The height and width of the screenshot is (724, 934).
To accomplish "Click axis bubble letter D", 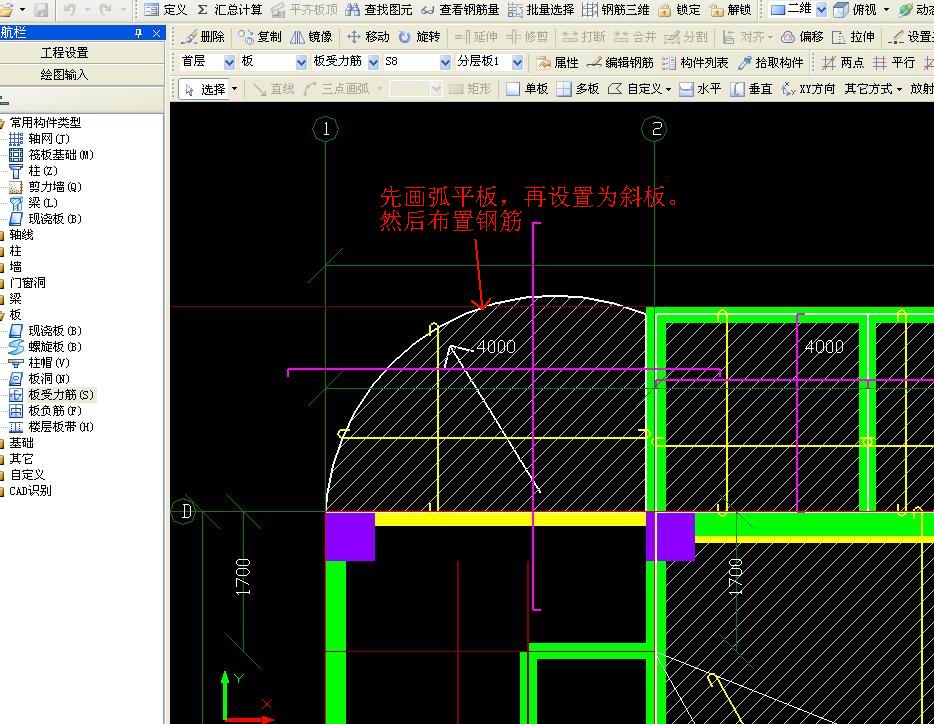I will pos(185,511).
